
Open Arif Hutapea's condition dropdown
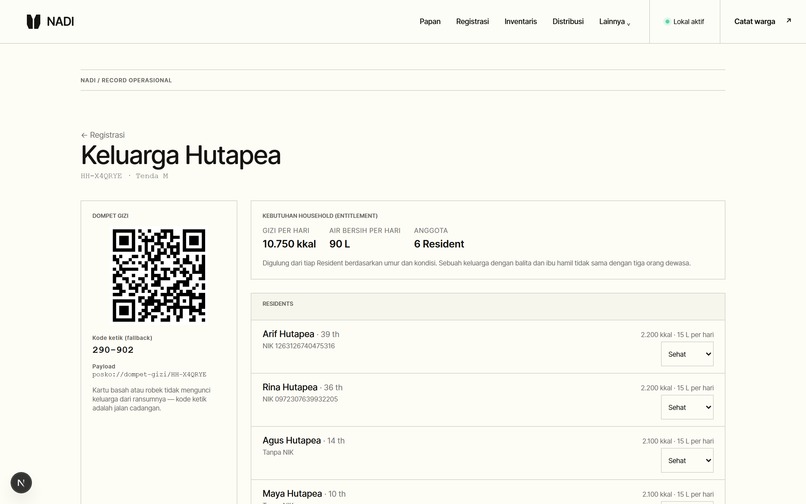coord(687,354)
